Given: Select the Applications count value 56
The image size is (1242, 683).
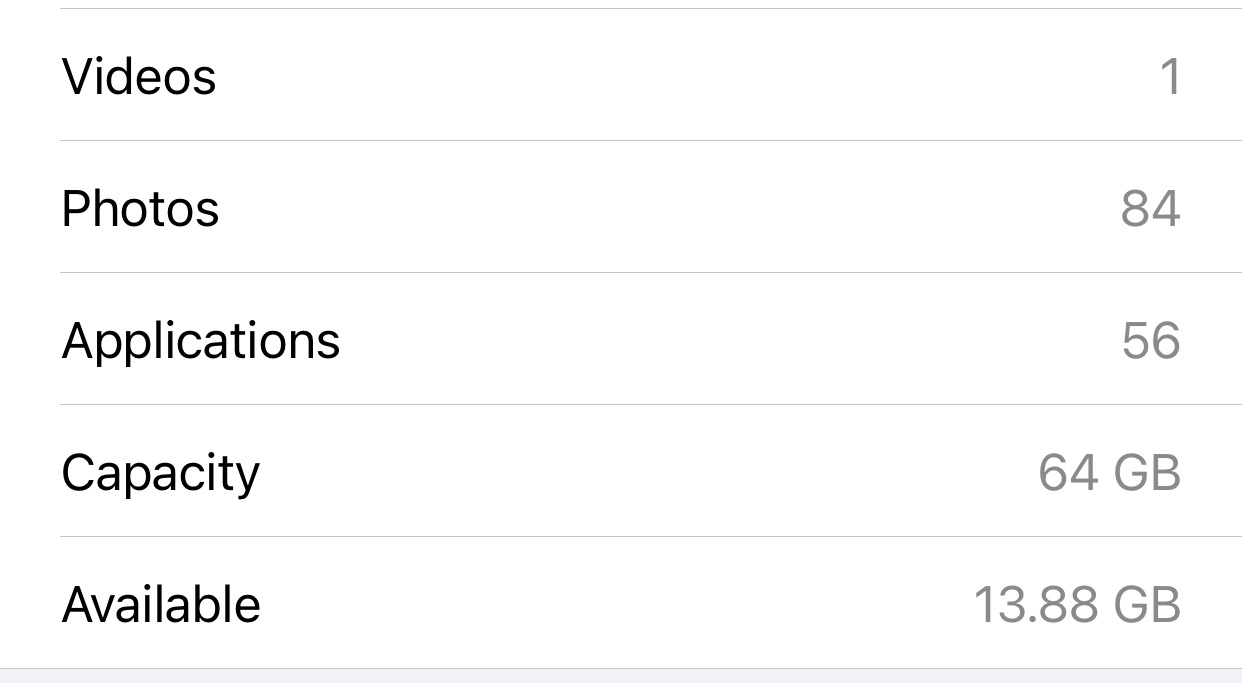Looking at the screenshot, I should click(x=1151, y=341).
